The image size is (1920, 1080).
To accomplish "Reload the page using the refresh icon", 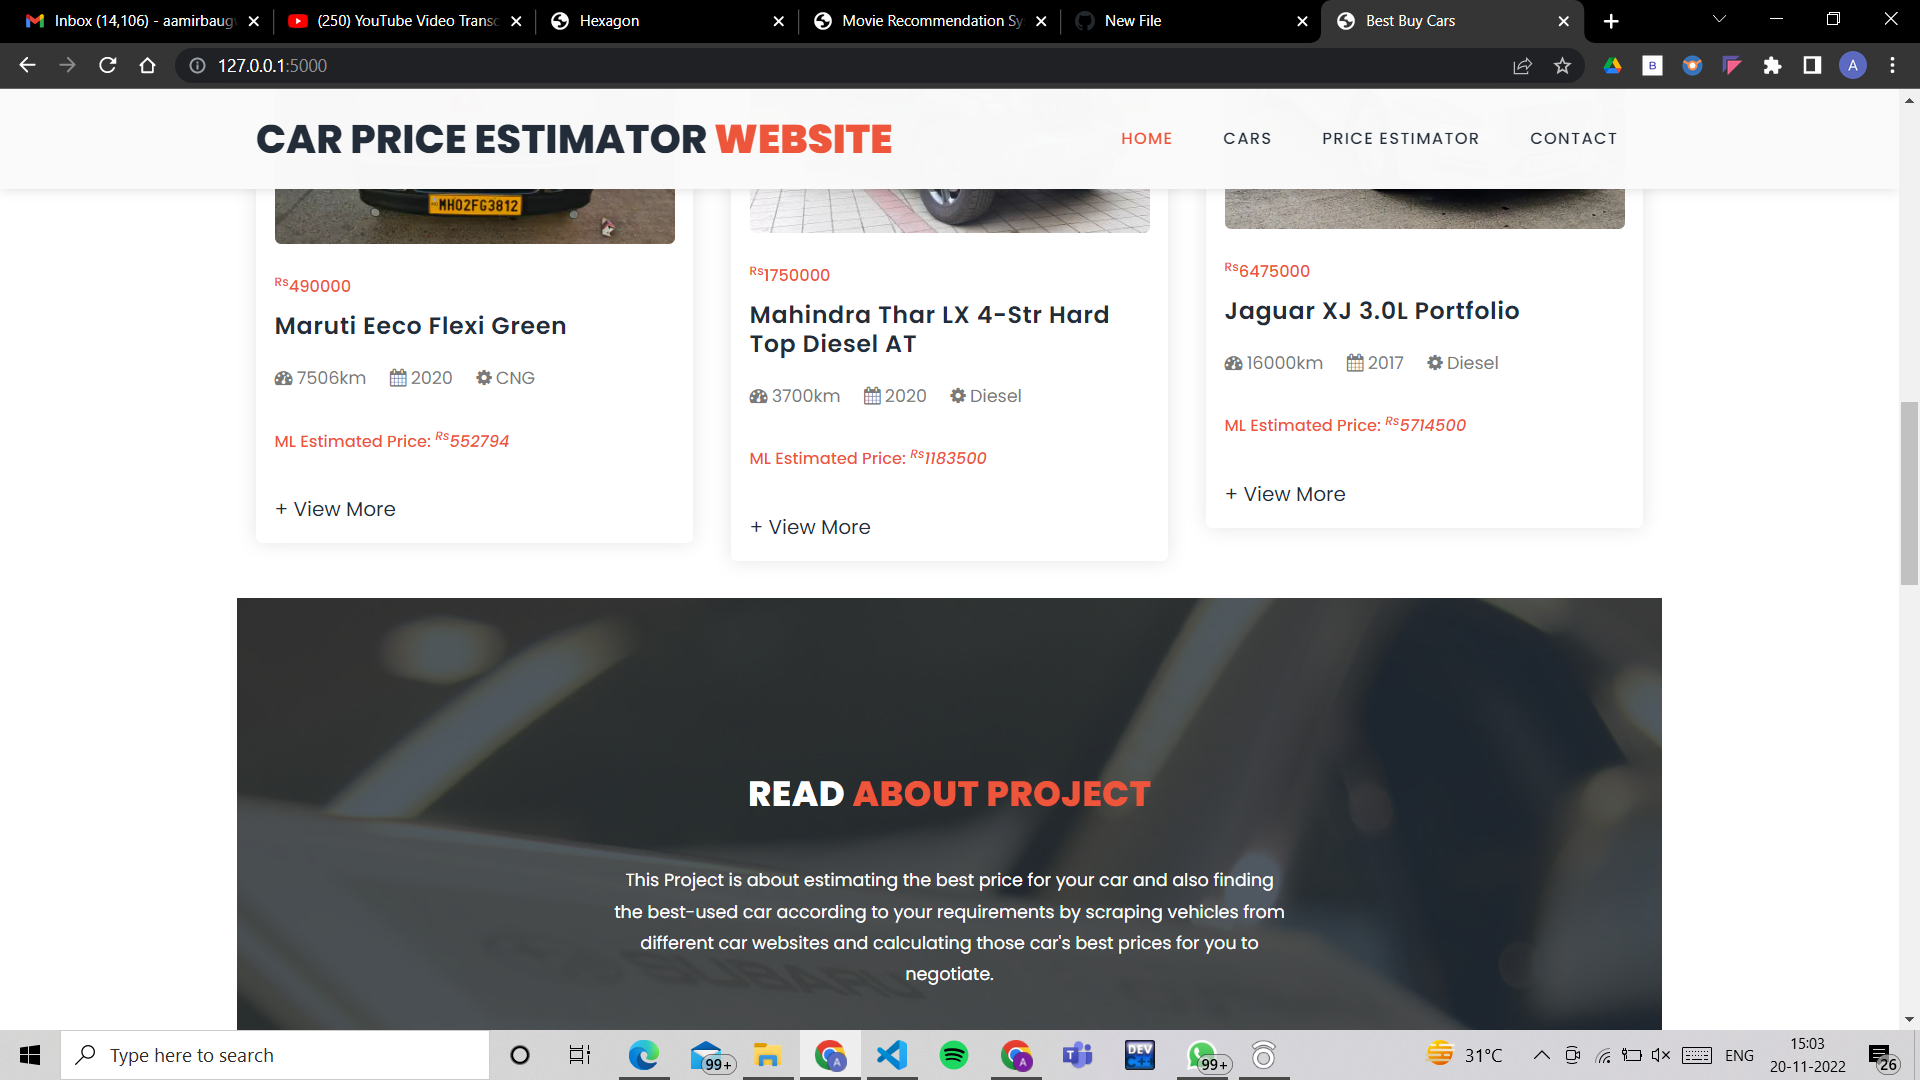I will (x=107, y=66).
